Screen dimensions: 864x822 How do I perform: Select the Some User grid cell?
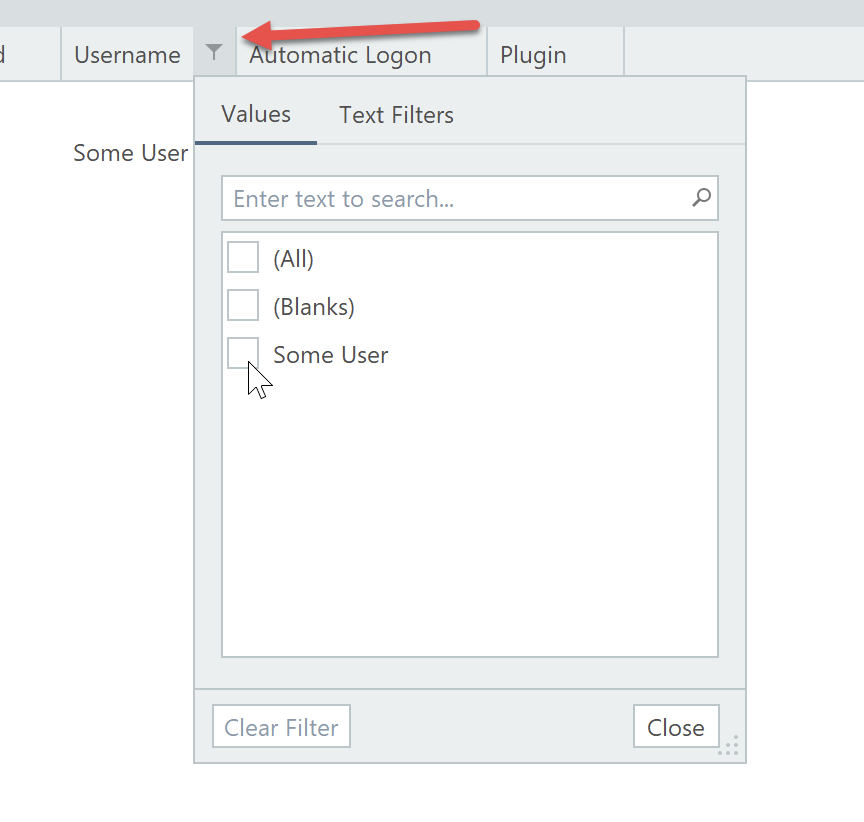tap(130, 153)
